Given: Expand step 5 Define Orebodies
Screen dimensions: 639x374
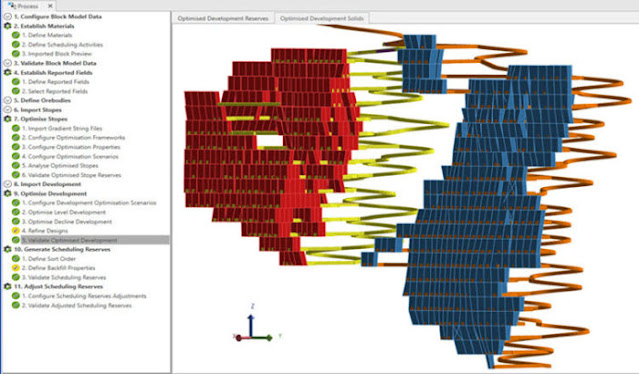Looking at the screenshot, I should (x=7, y=100).
